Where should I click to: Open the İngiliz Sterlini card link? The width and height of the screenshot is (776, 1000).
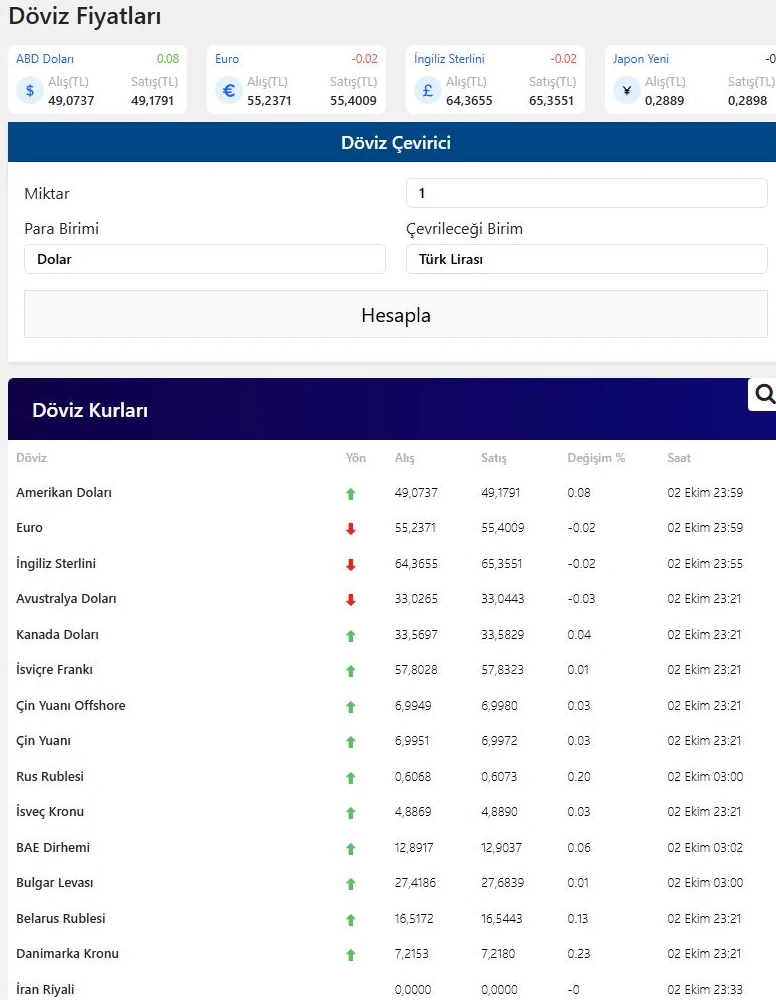click(449, 59)
